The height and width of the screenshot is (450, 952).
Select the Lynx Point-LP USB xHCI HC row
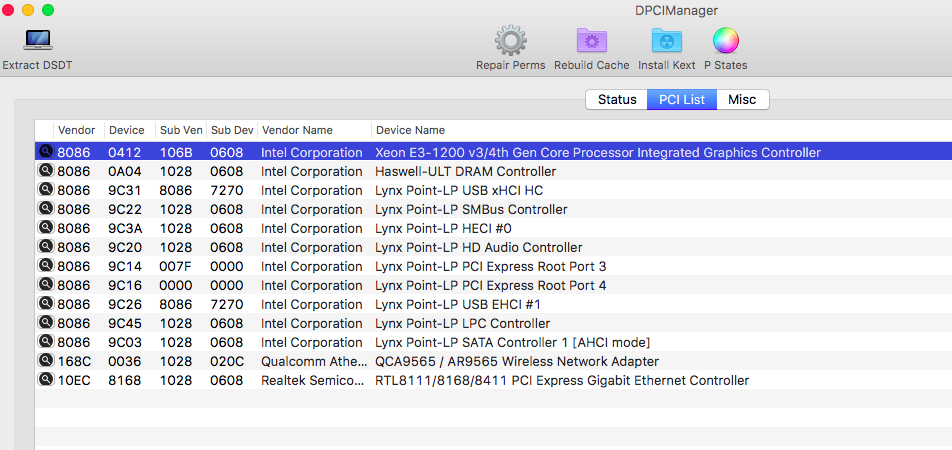[459, 191]
